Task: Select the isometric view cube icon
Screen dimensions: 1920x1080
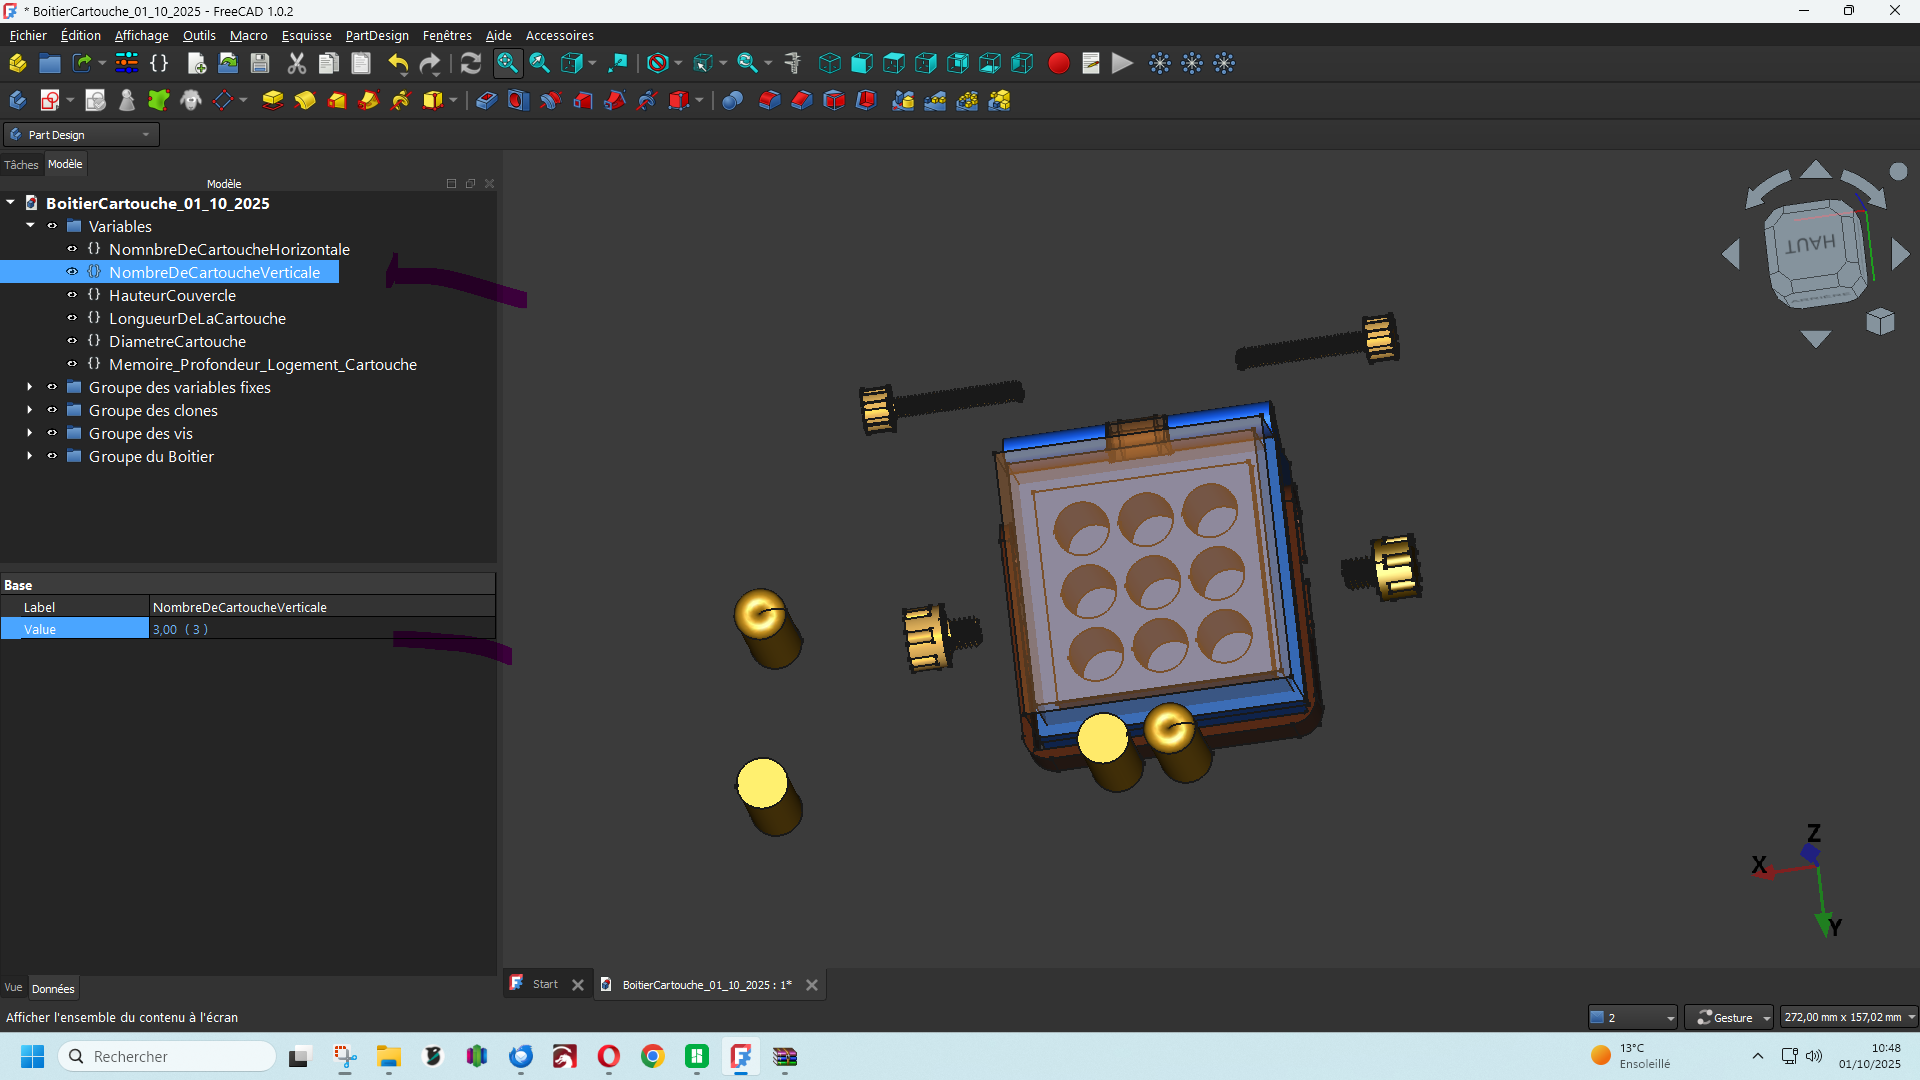Action: (829, 63)
